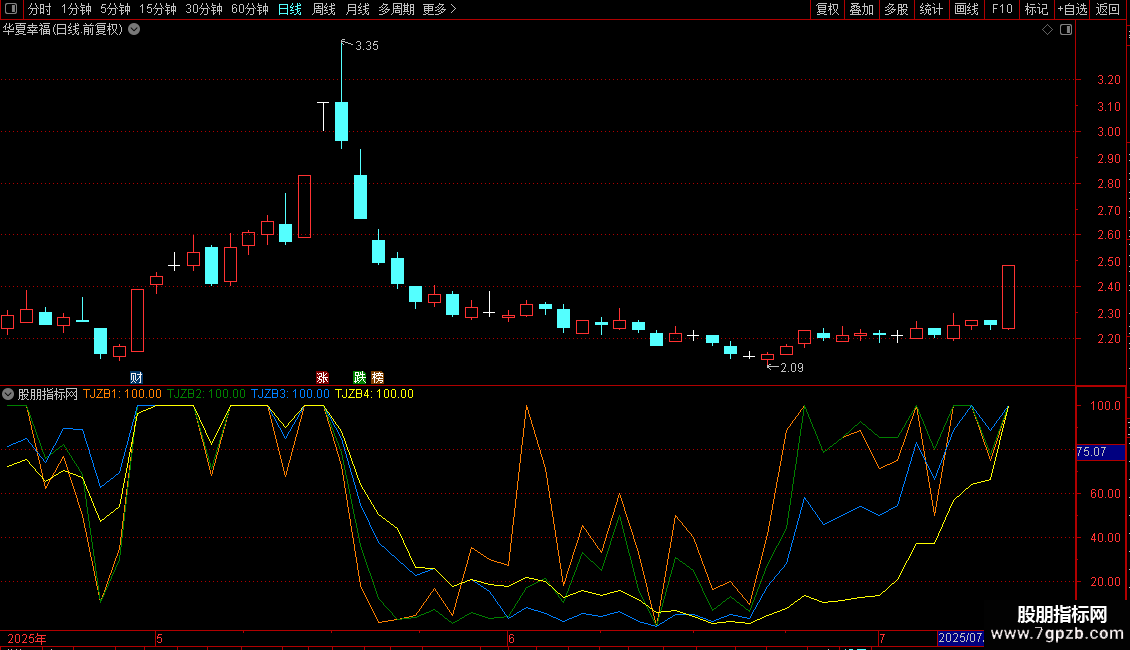The height and width of the screenshot is (650, 1130).
Task: Switch to 分时 intraday view
Action: (x=39, y=9)
